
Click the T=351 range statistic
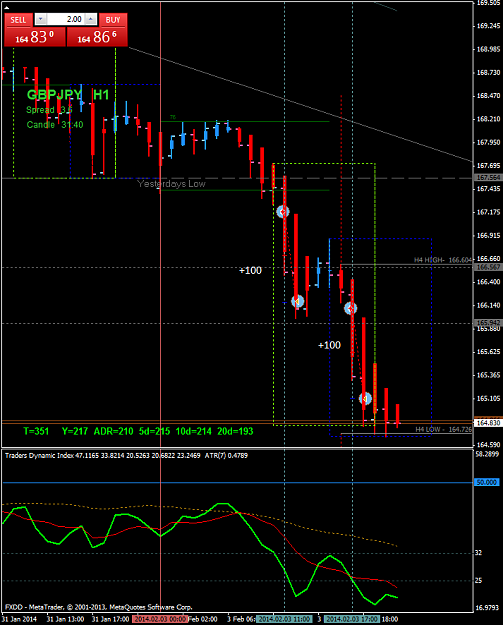tap(36, 431)
